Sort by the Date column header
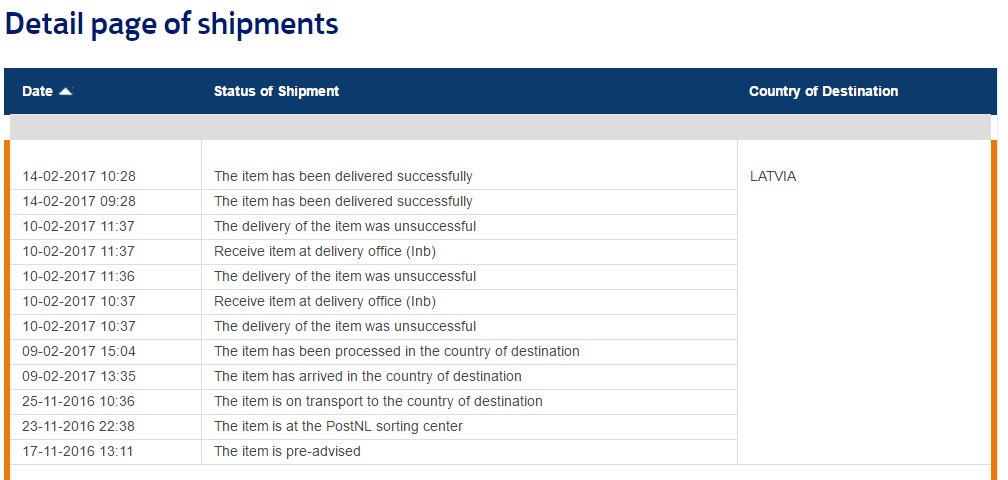Image resolution: width=1008 pixels, height=480 pixels. (x=38, y=91)
